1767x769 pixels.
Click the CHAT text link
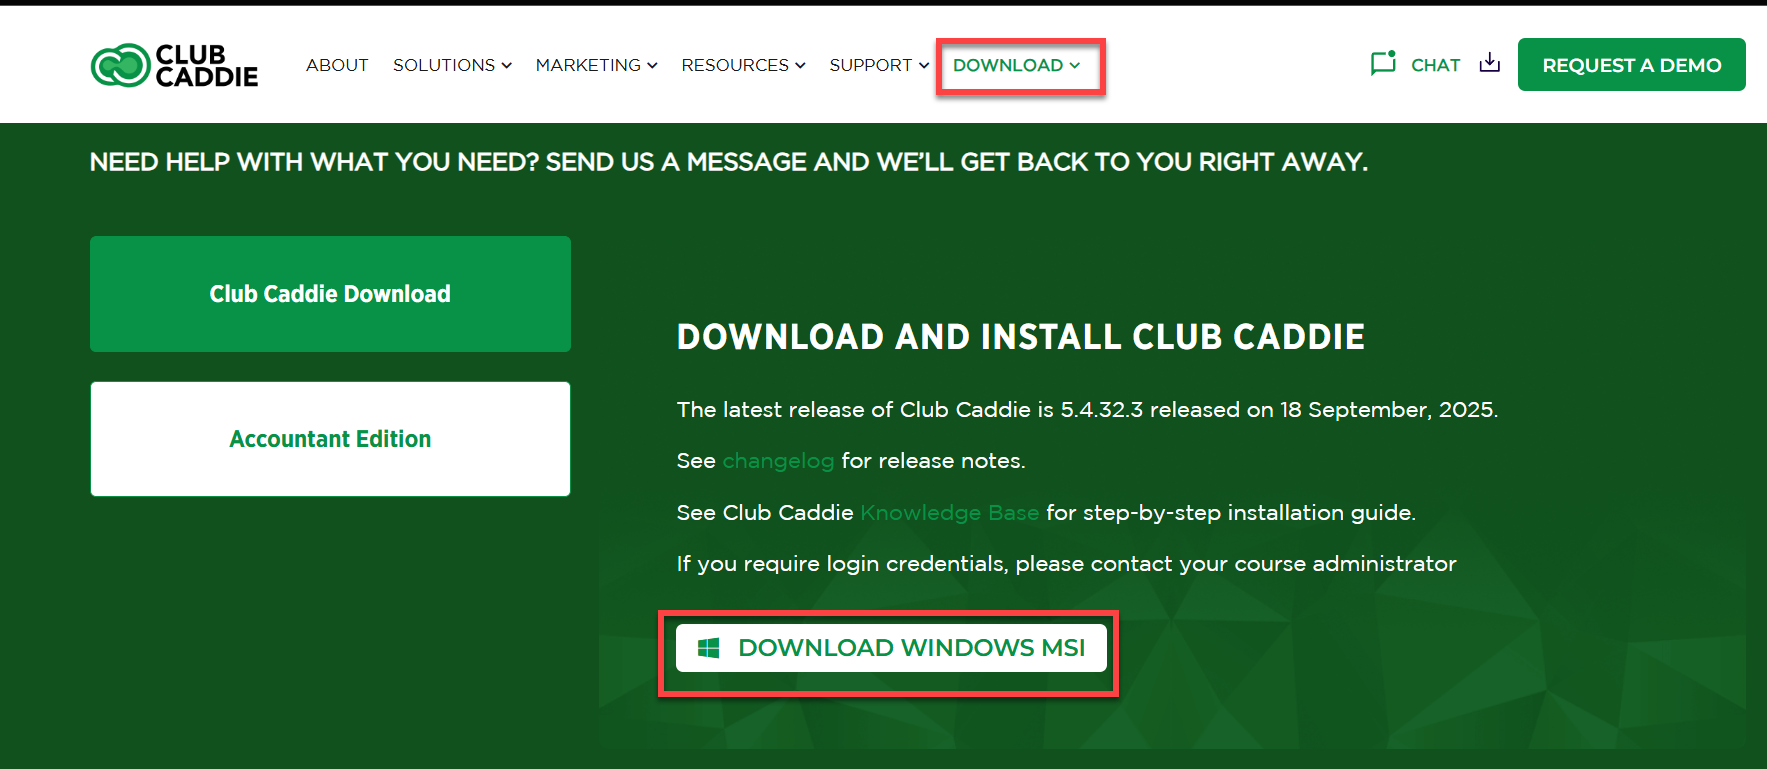(1435, 65)
